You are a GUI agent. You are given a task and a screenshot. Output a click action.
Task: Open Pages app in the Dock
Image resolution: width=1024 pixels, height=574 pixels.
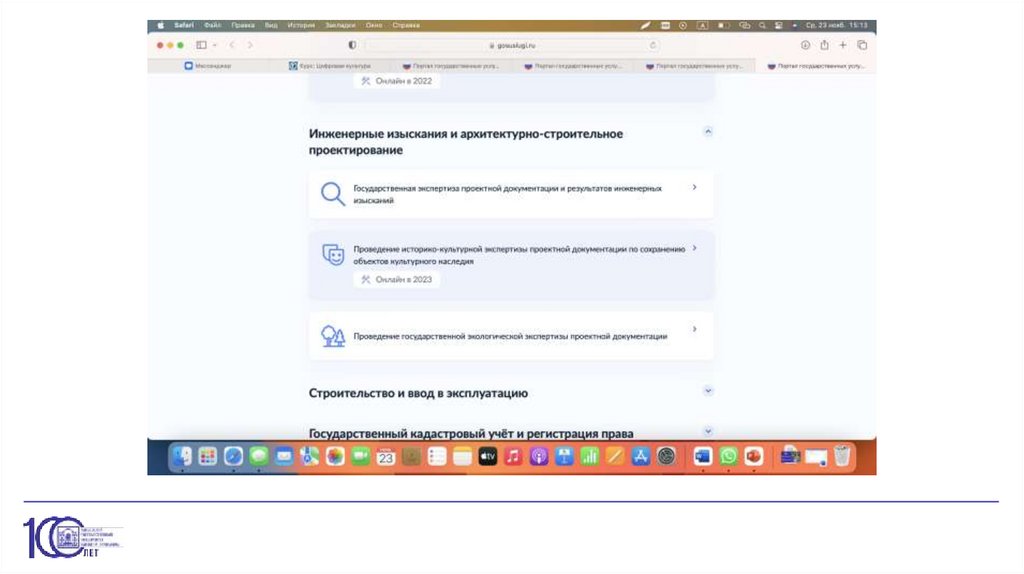(x=615, y=456)
